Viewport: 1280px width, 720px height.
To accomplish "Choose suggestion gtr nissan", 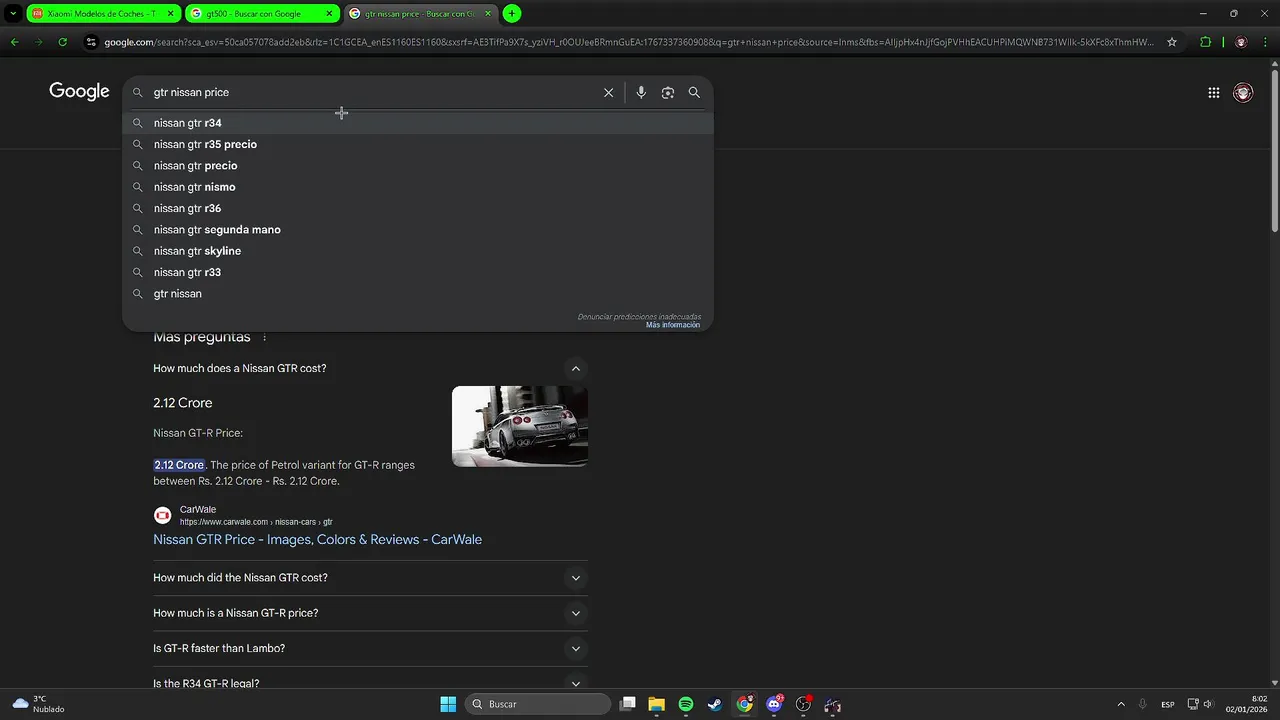I will click(x=418, y=294).
